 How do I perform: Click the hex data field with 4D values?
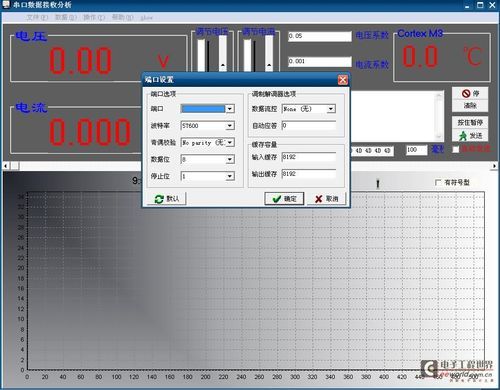click(373, 151)
